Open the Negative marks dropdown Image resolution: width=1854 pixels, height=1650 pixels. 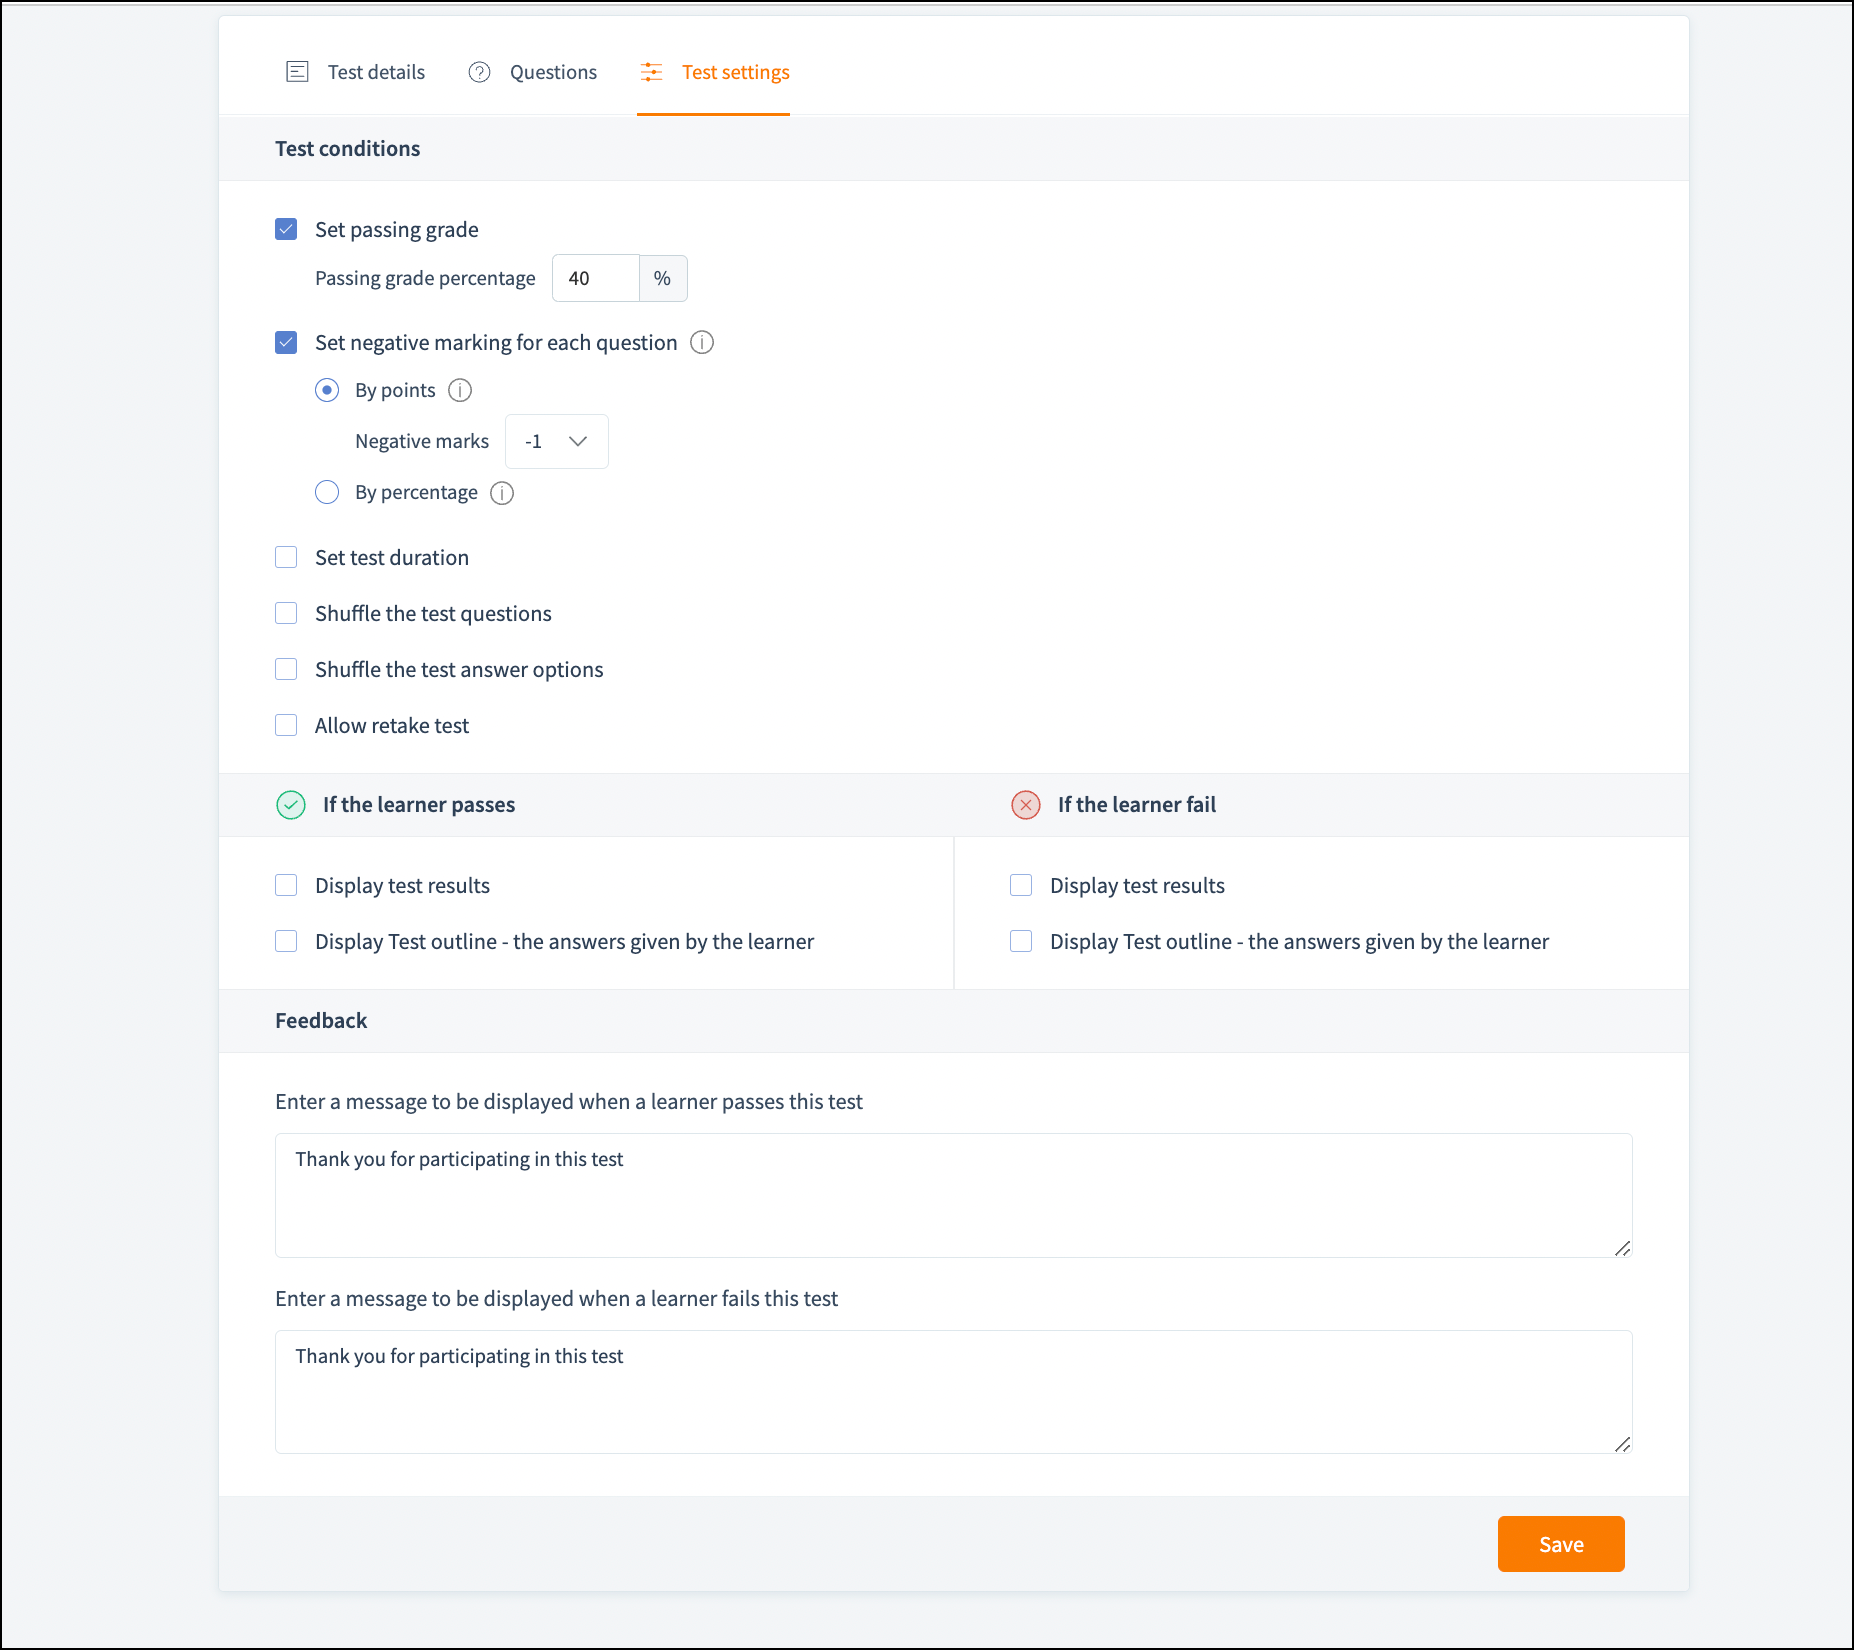(556, 442)
